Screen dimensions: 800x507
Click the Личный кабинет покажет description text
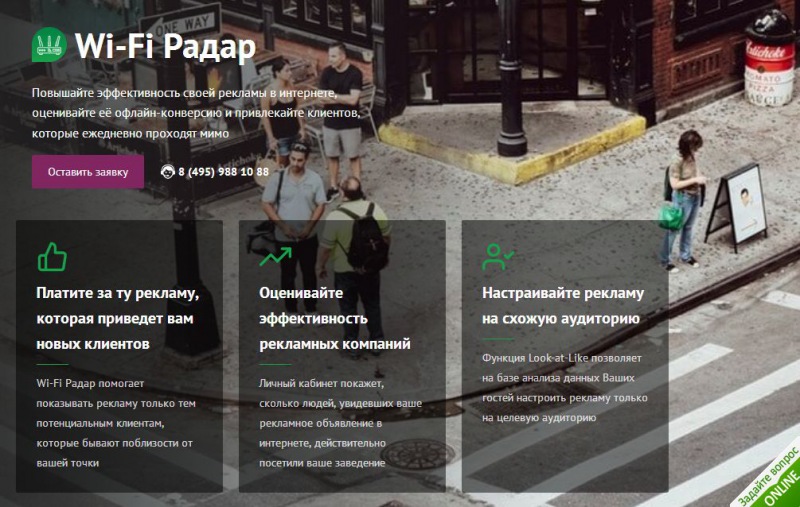pyautogui.click(x=340, y=423)
